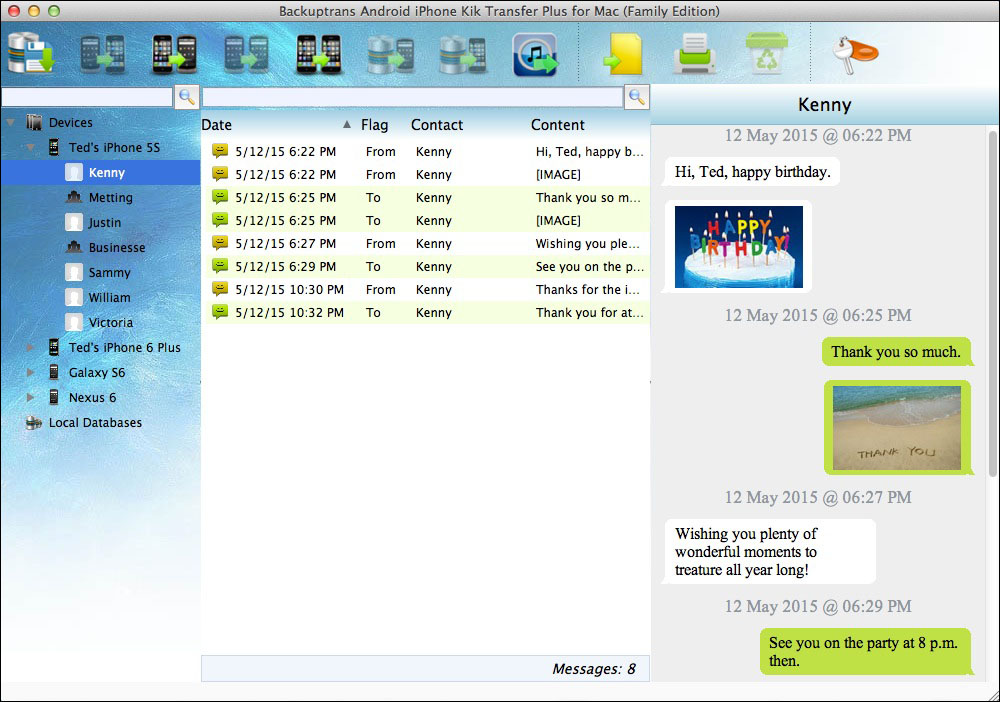Image resolution: width=1000 pixels, height=702 pixels.
Task: Open the Thank You beach image thumbnail
Action: (897, 427)
